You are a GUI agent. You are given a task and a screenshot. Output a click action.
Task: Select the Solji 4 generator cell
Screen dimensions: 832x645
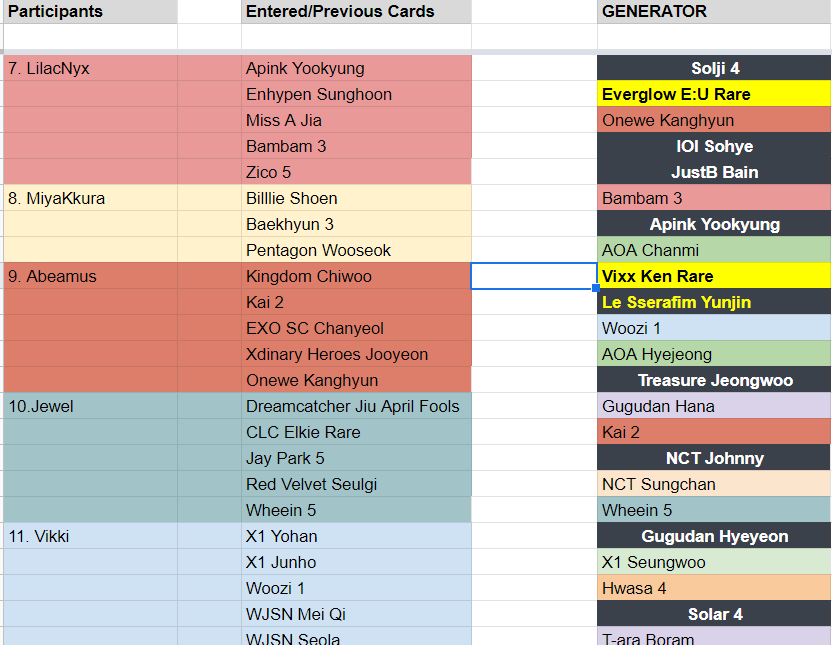714,68
